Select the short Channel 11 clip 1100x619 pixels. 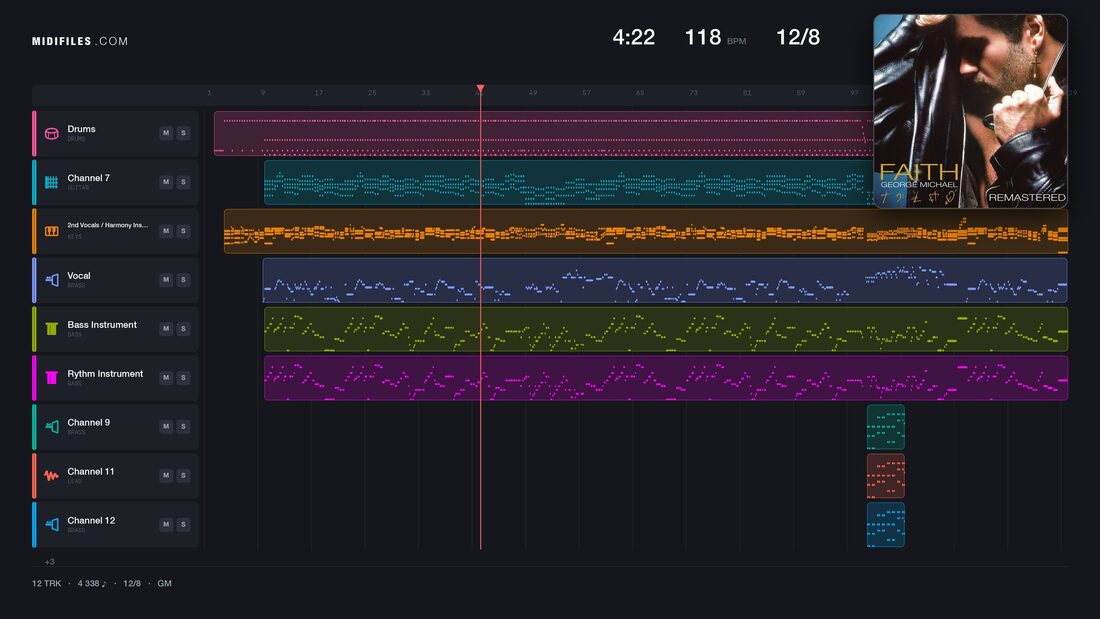click(x=886, y=476)
